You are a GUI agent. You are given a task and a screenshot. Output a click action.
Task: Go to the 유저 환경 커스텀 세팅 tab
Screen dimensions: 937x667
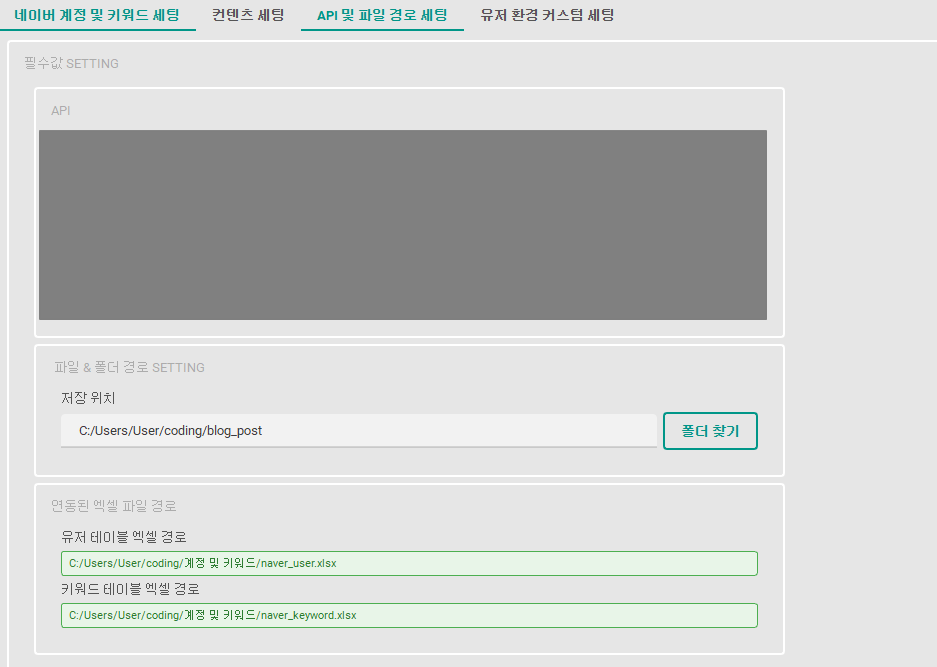tap(547, 15)
